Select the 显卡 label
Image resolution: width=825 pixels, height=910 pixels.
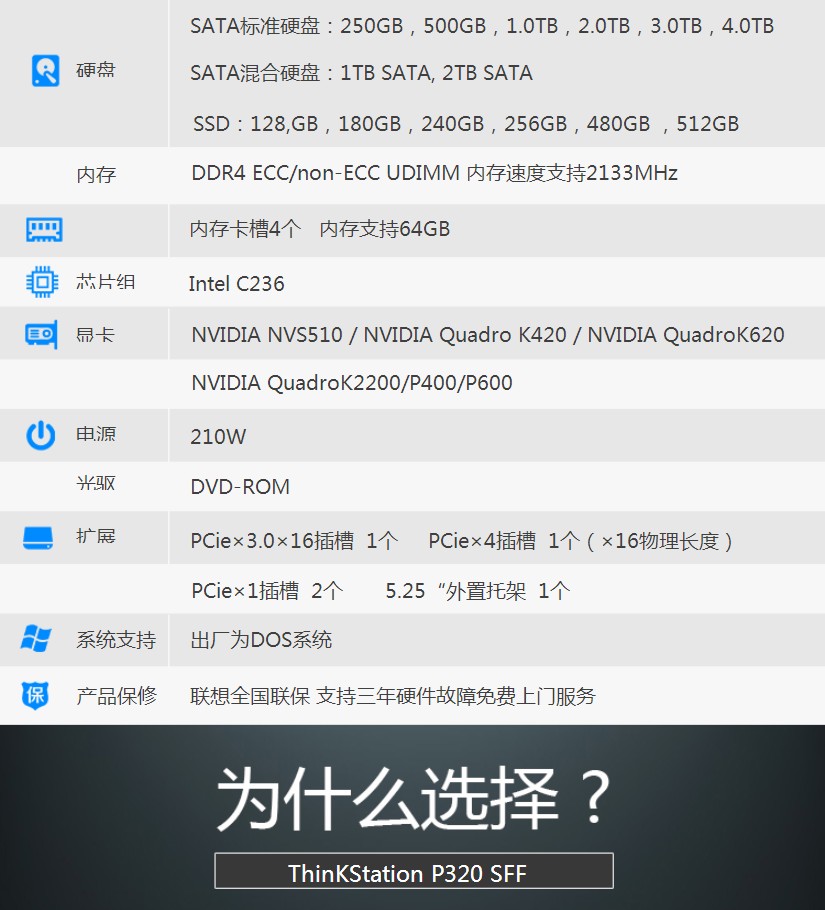[96, 335]
